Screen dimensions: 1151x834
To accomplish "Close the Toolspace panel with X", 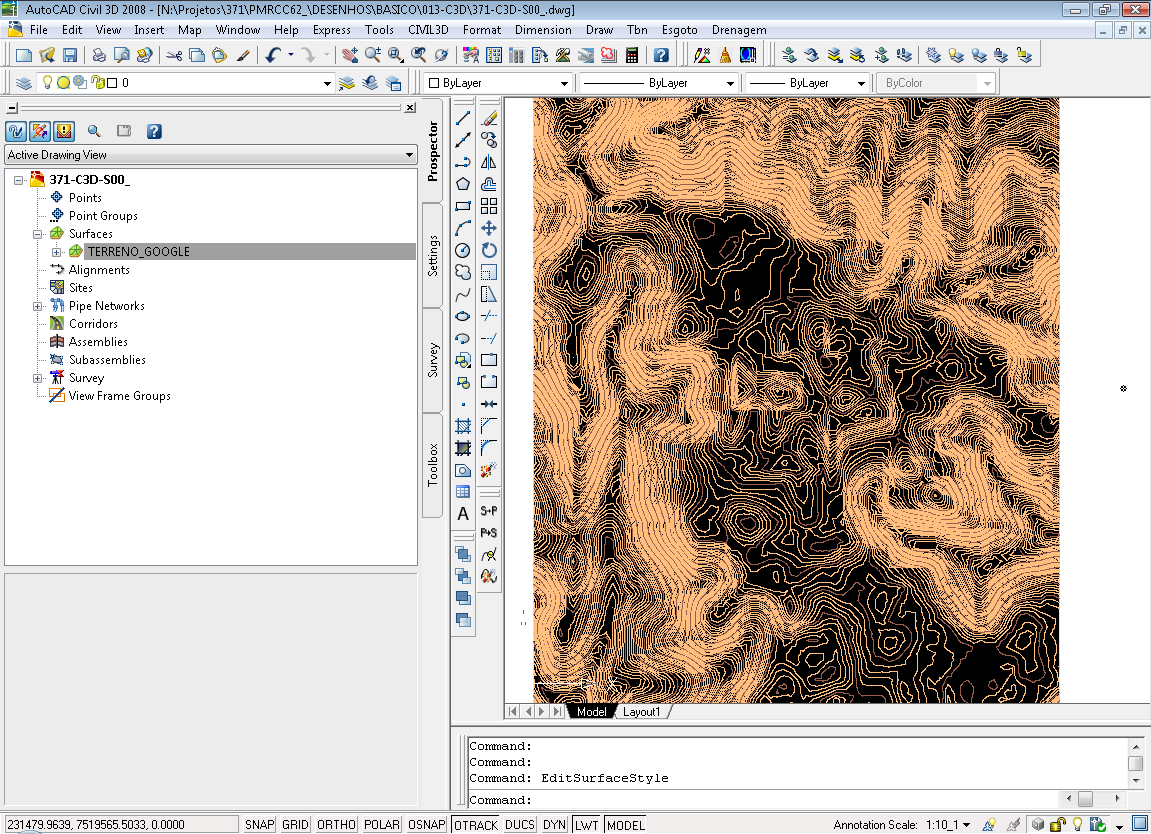I will pos(410,108).
